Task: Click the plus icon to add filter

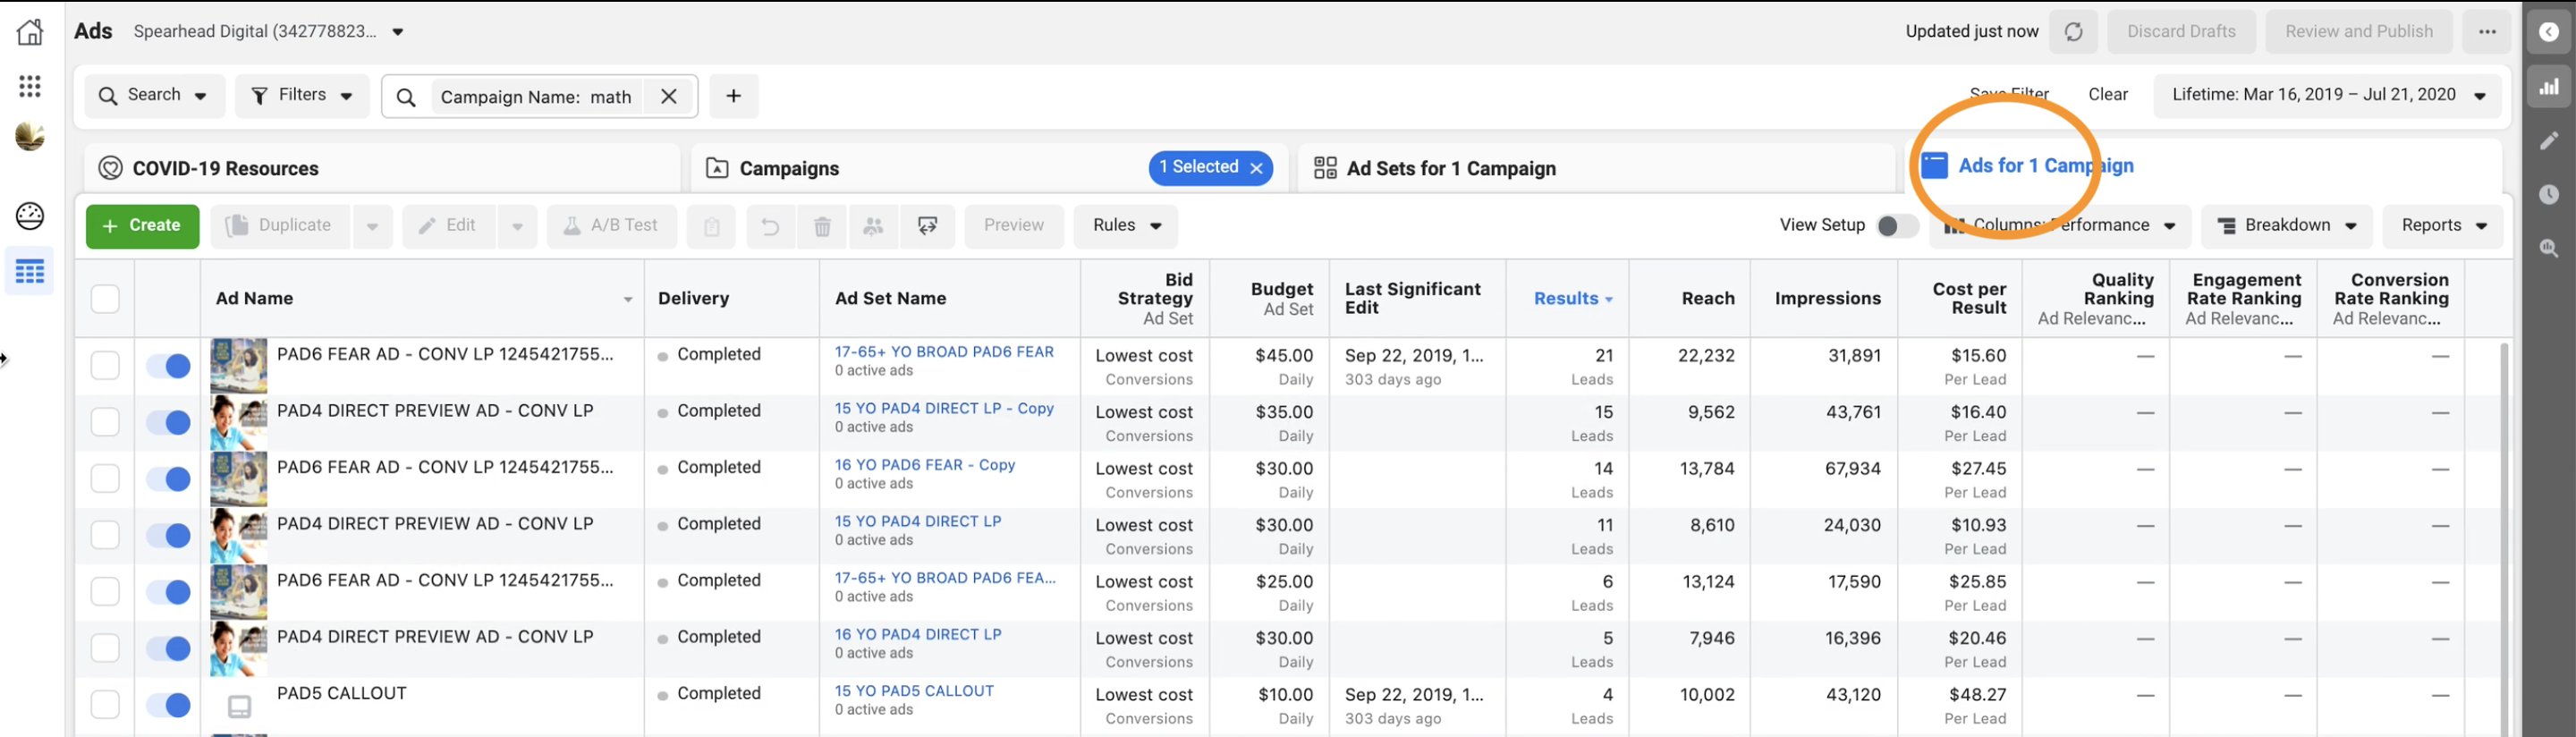Action: [734, 96]
